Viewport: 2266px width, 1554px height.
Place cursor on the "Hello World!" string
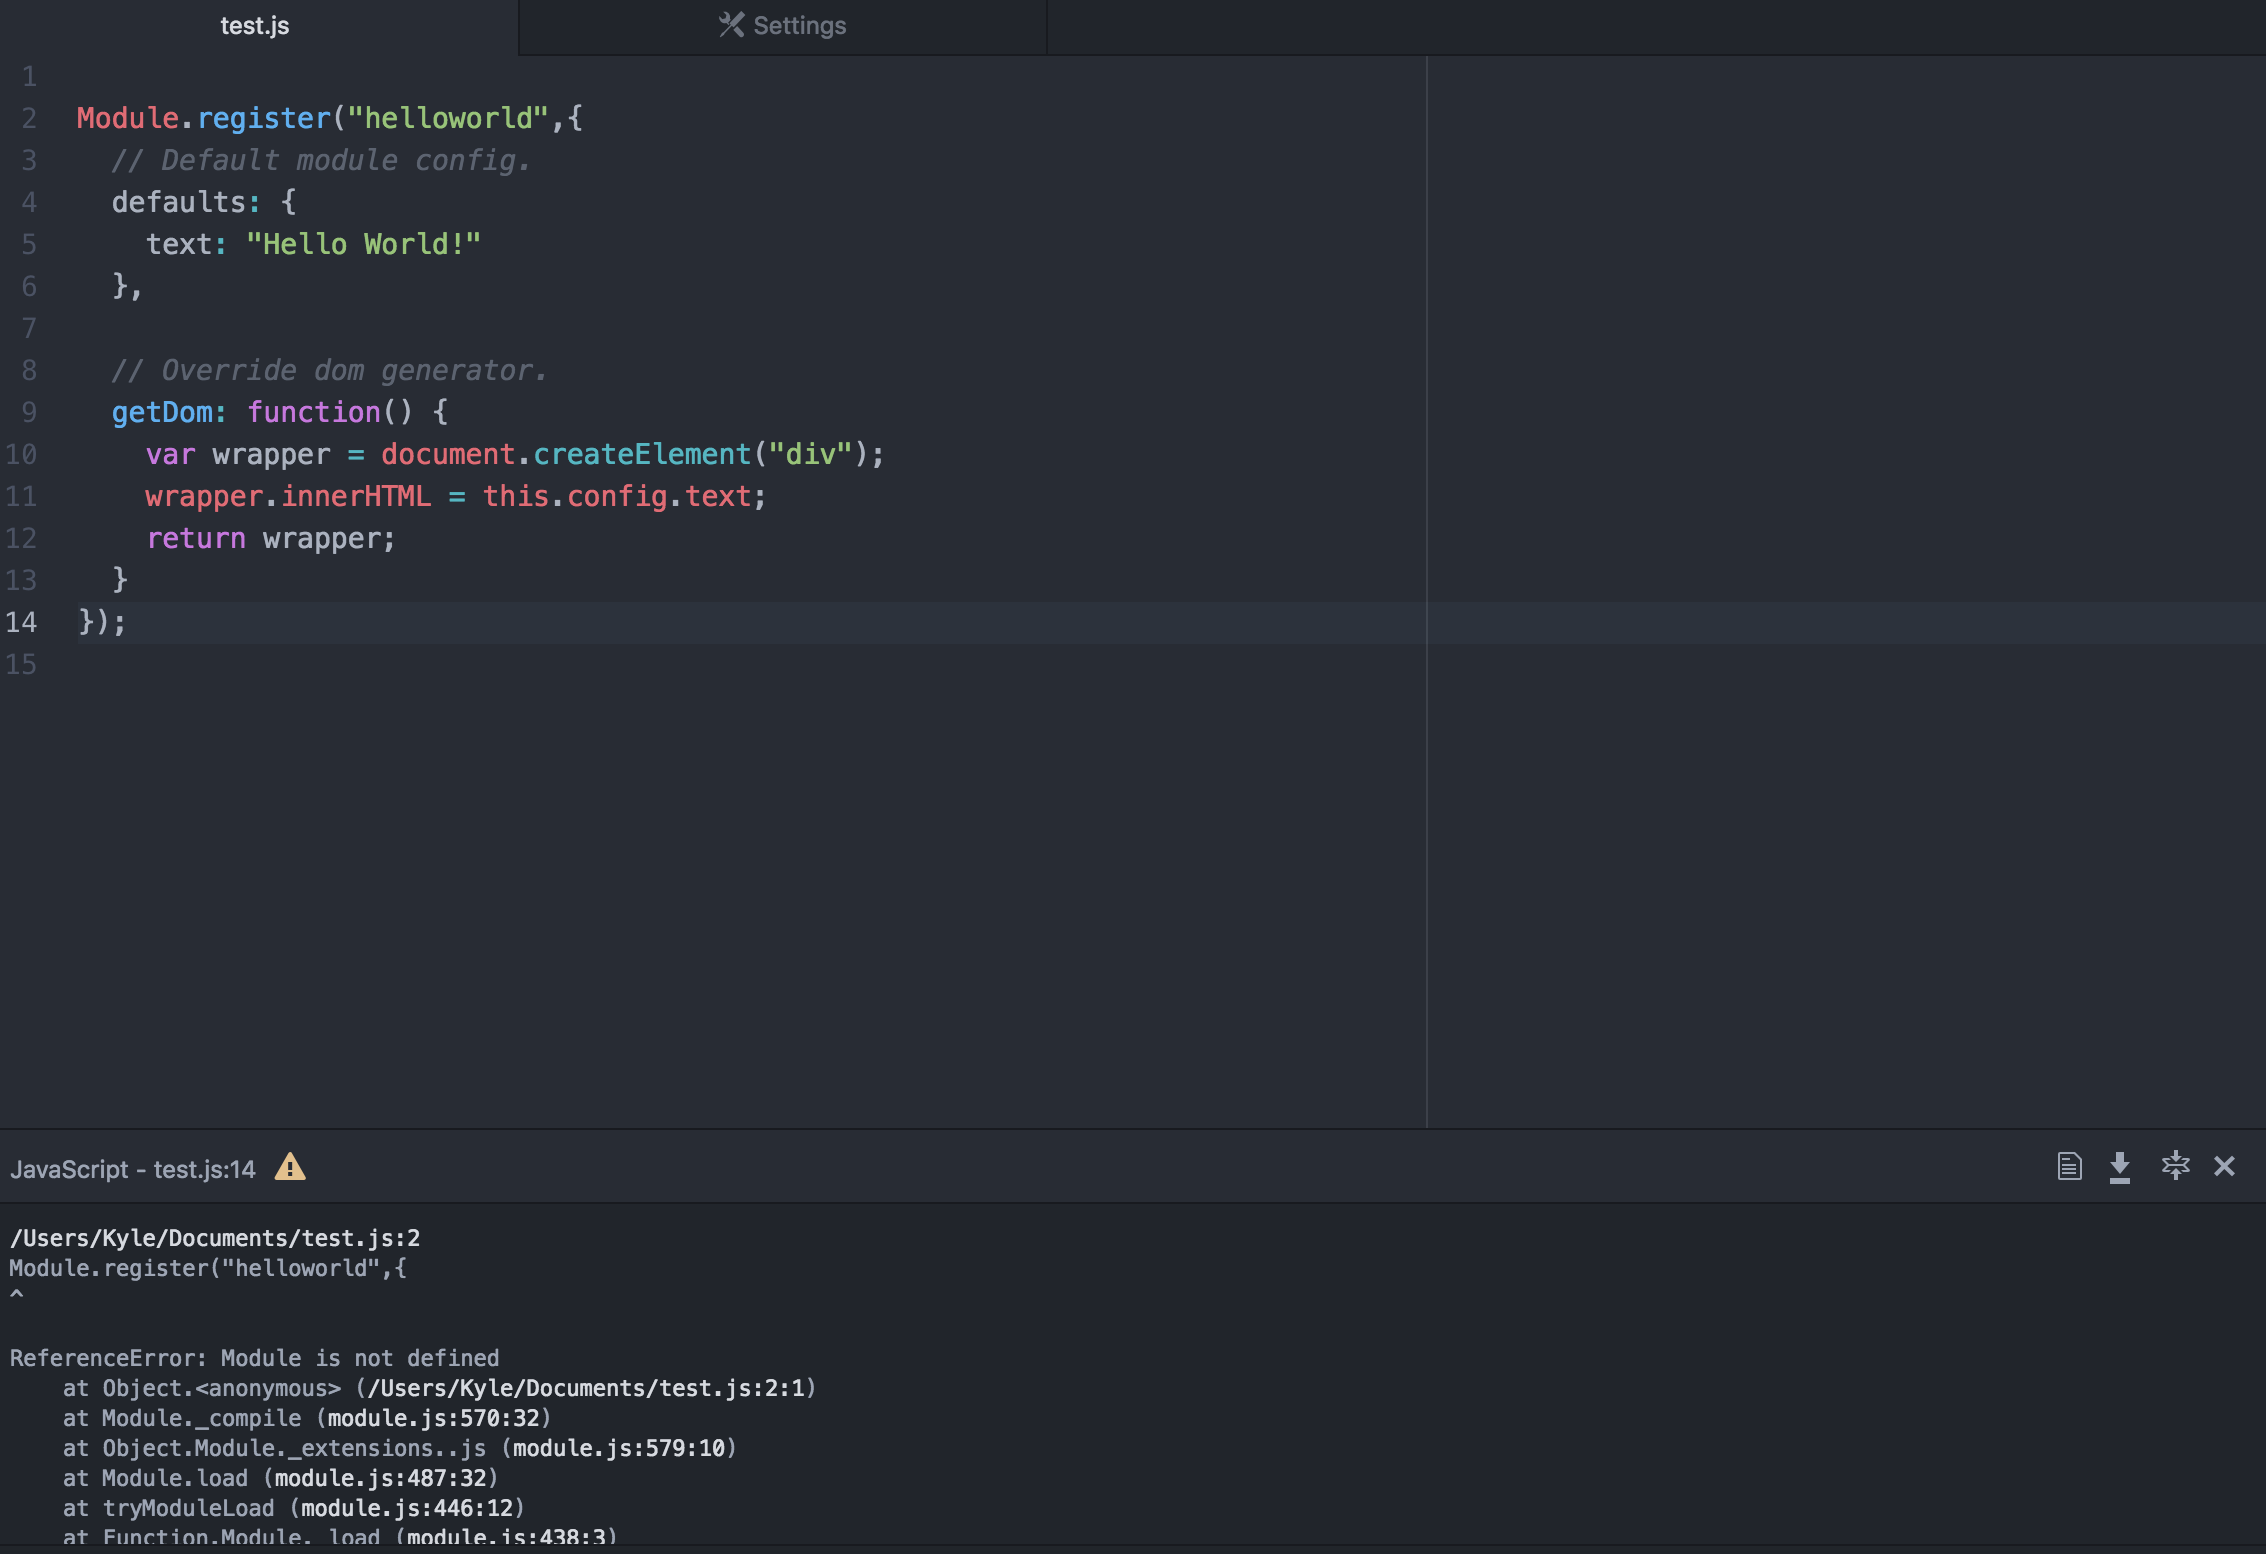point(363,244)
